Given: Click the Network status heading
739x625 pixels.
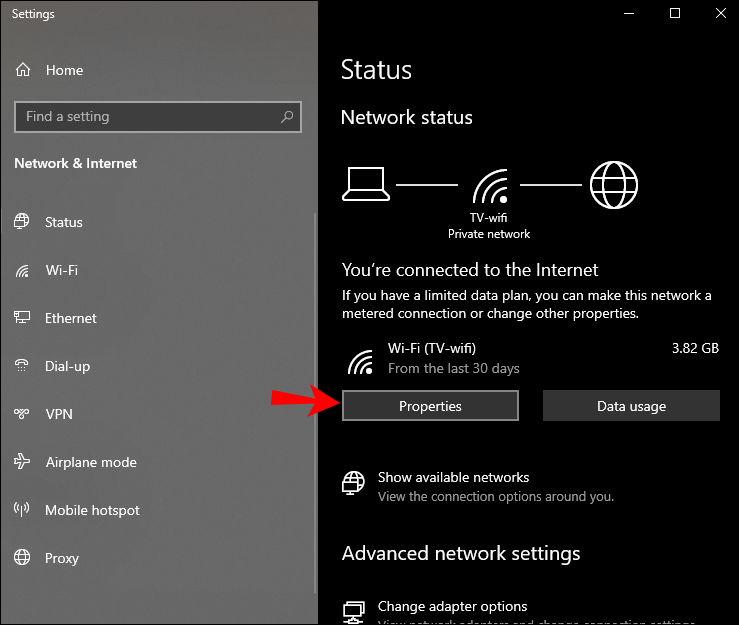Looking at the screenshot, I should pyautogui.click(x=406, y=117).
